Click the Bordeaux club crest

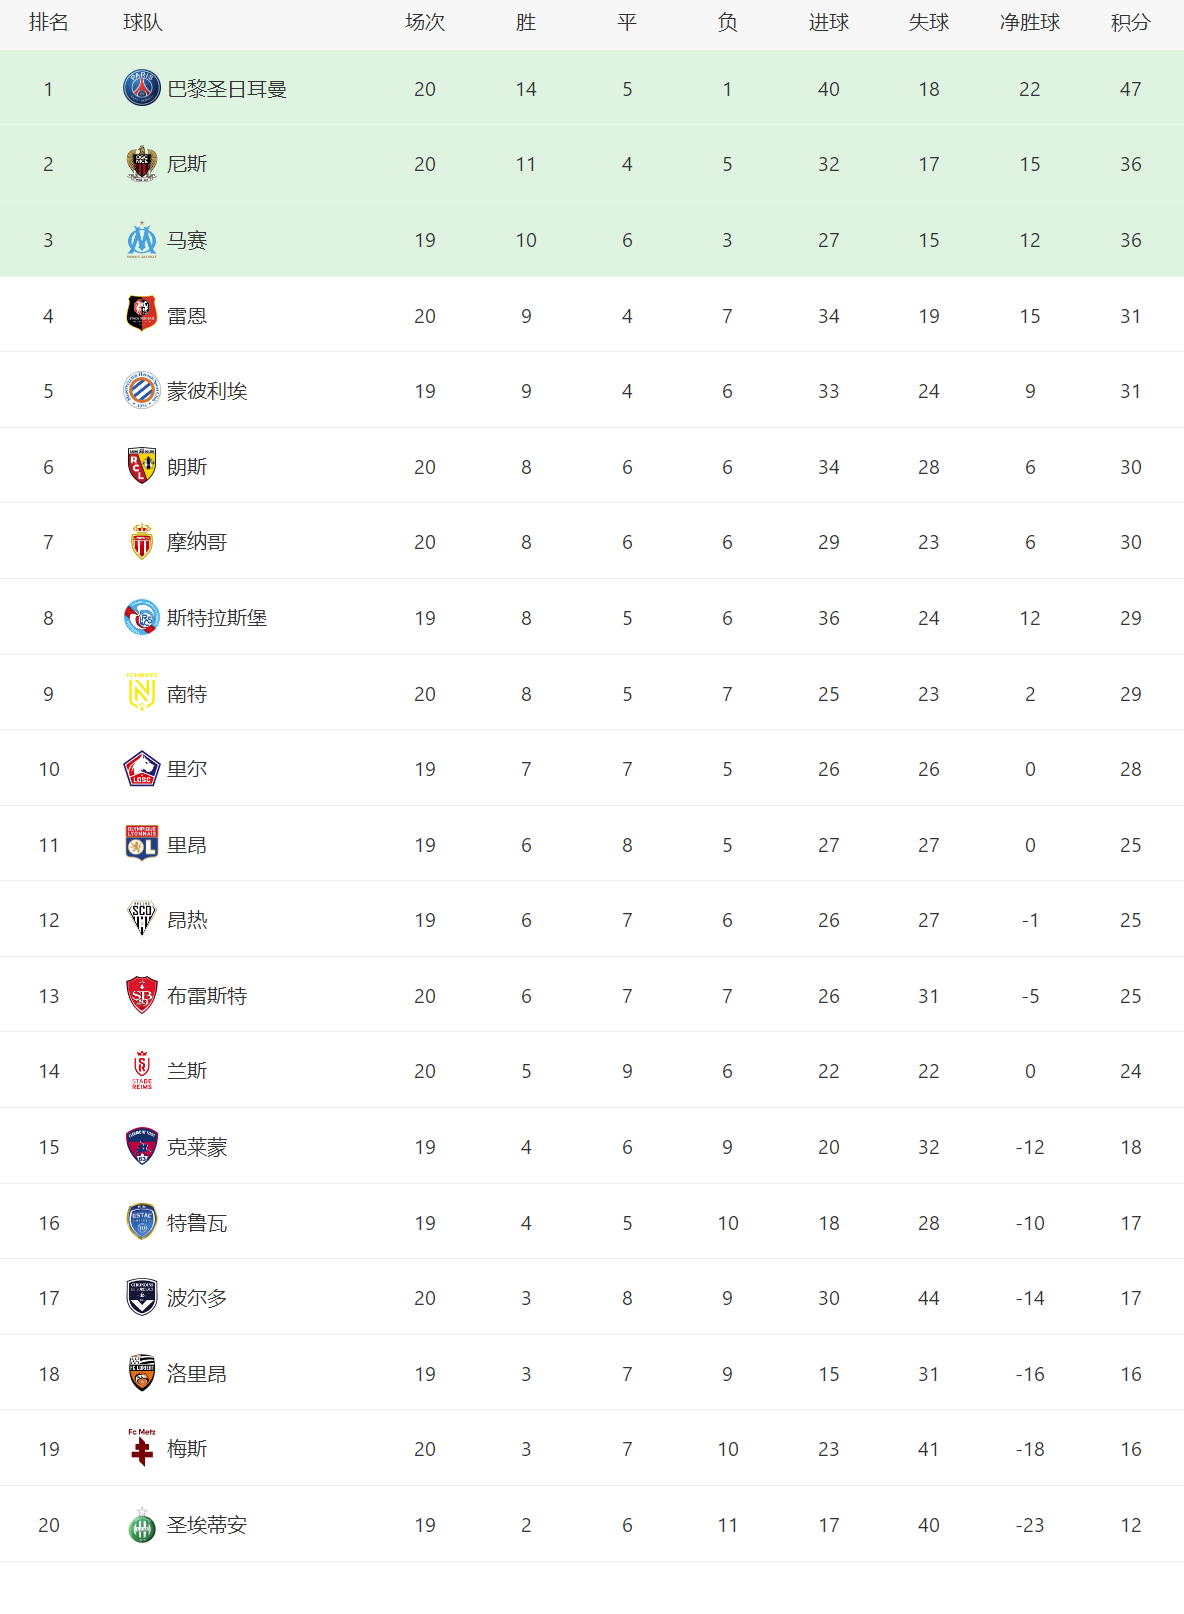click(142, 1298)
